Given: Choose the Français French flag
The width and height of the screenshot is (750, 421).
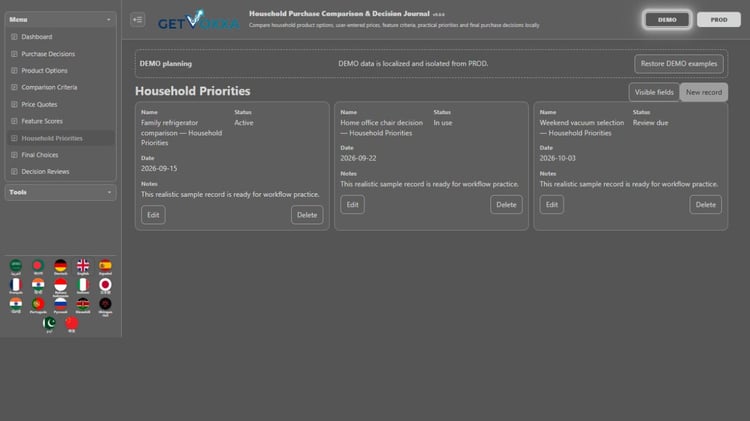Looking at the screenshot, I should coord(16,286).
